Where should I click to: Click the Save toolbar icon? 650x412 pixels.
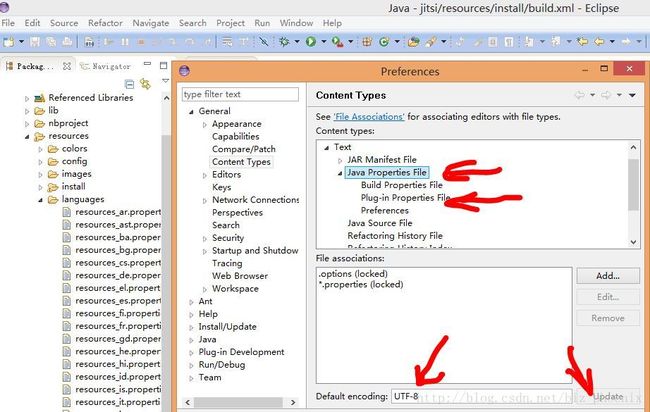pyautogui.click(x=35, y=41)
